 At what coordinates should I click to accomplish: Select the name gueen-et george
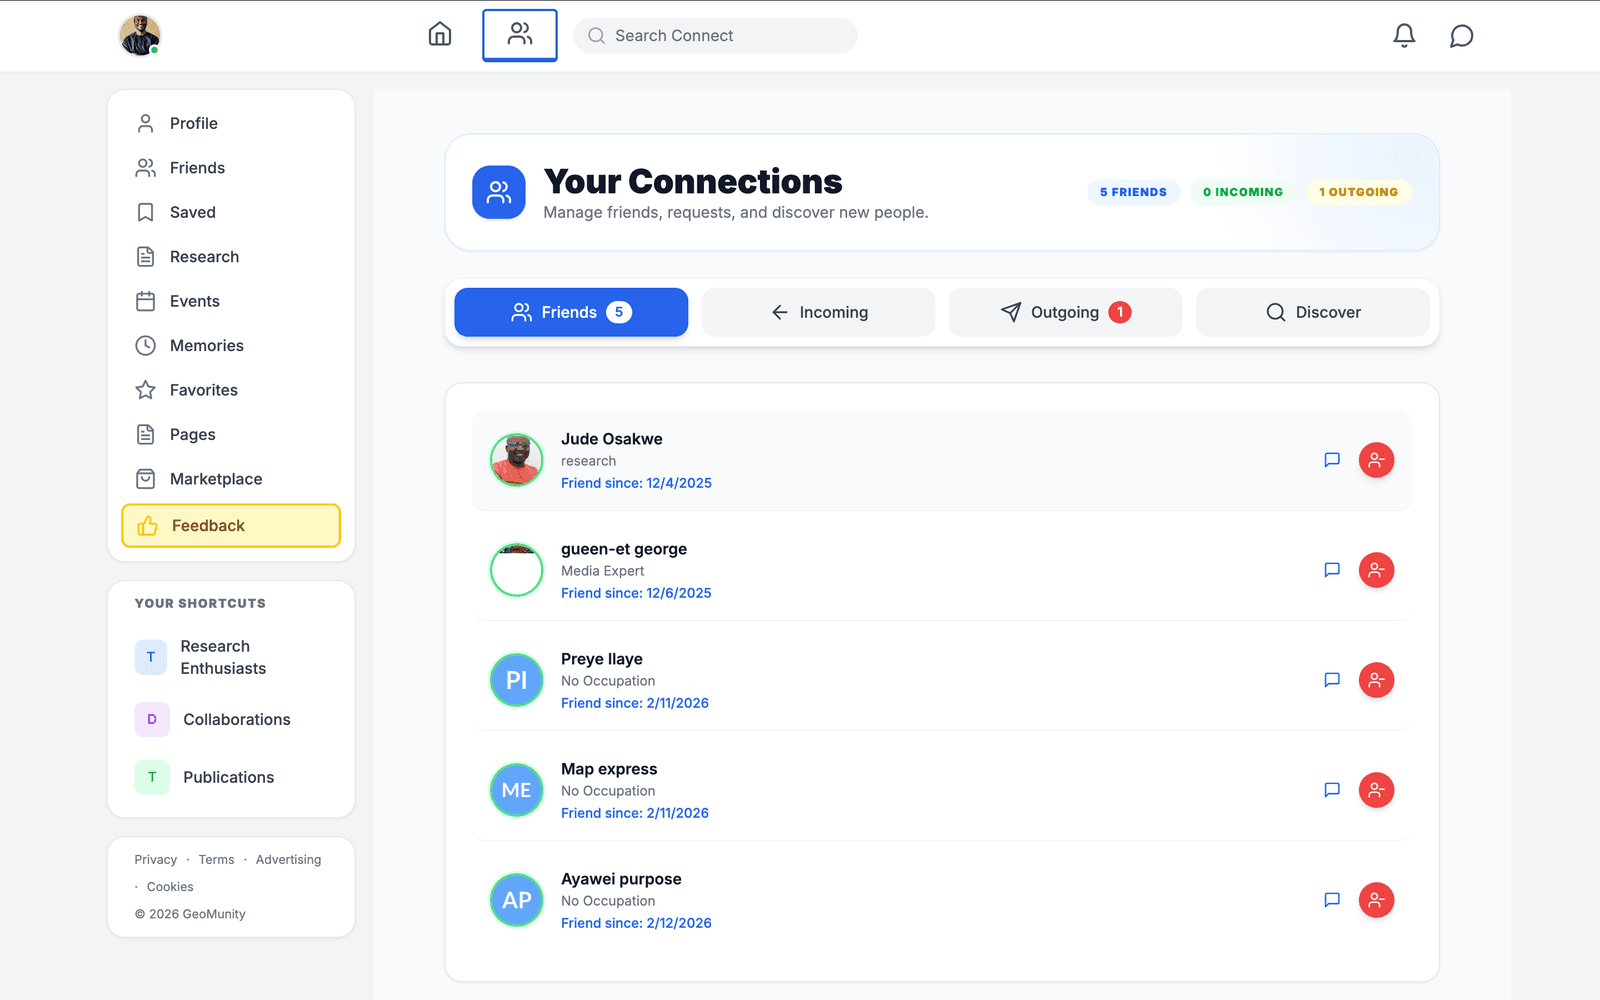tap(624, 549)
